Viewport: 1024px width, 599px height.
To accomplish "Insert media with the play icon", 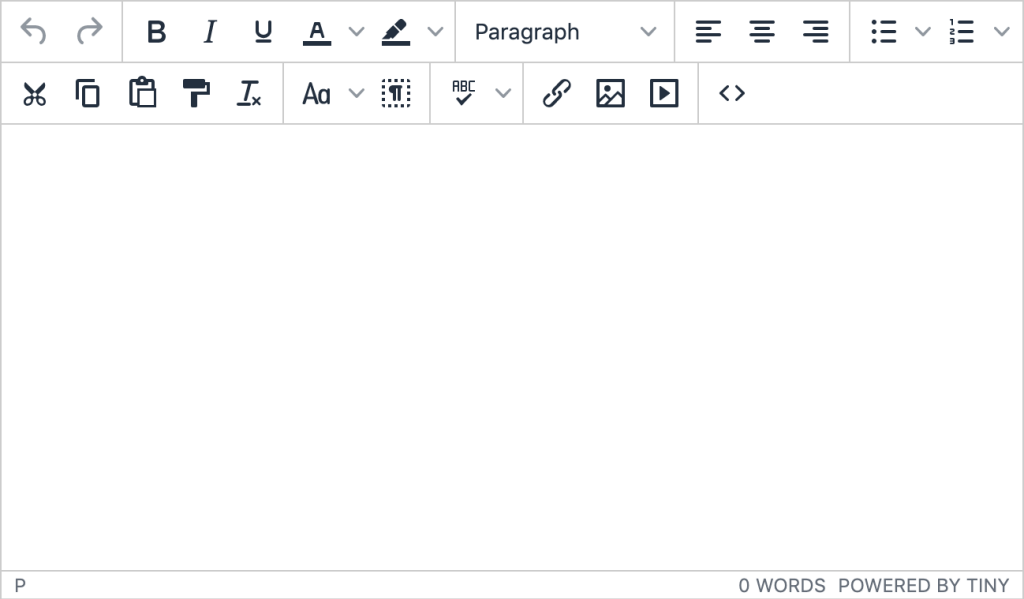I will 664,94.
